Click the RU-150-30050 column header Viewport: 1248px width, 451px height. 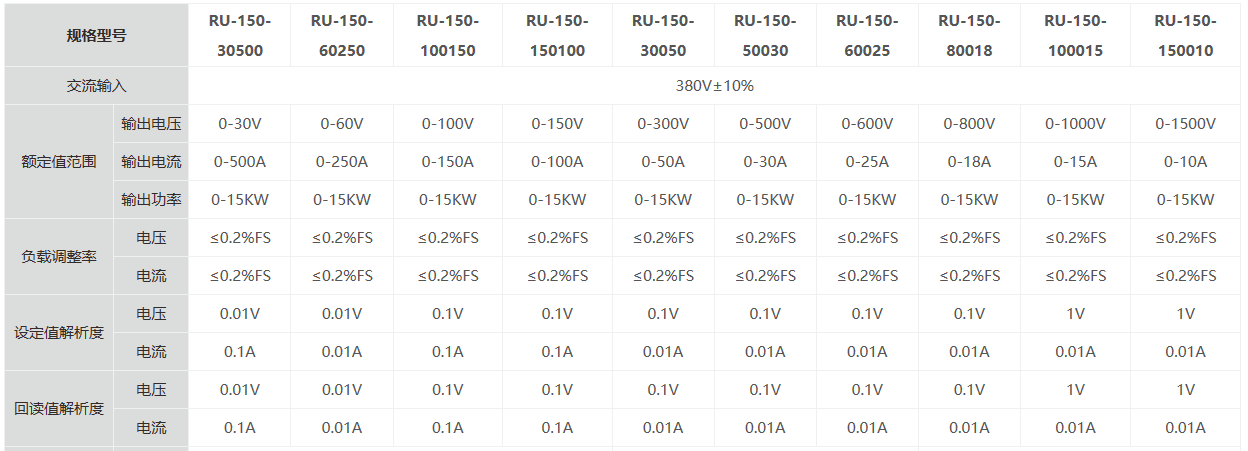tap(663, 35)
